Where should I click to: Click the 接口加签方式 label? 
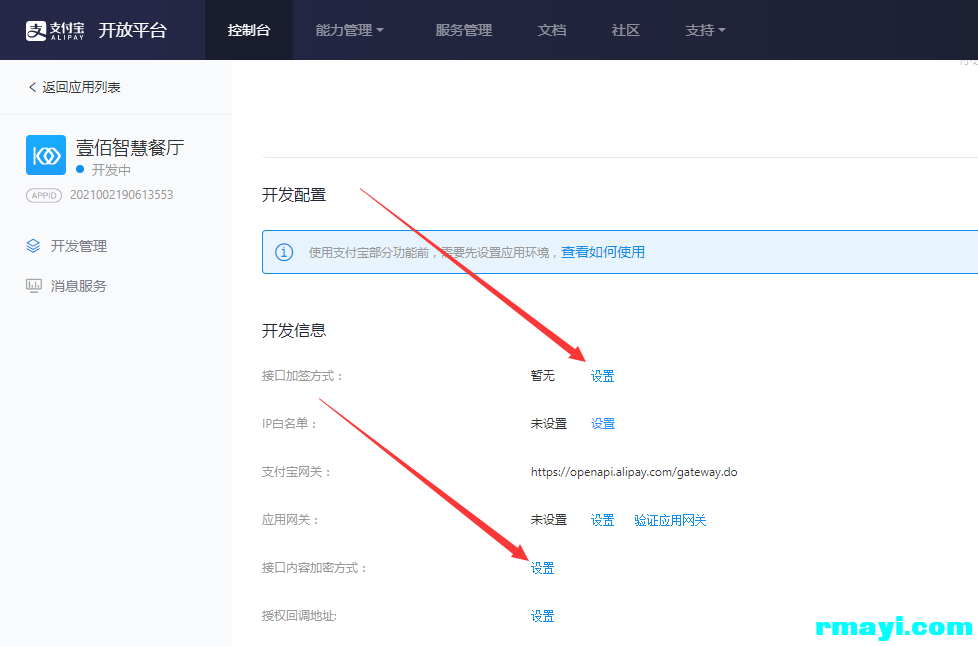pos(302,376)
